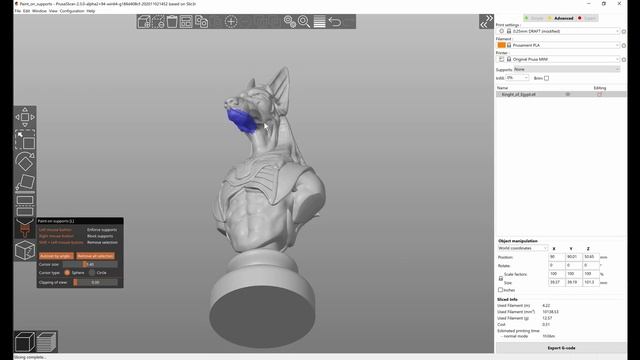Screen dimensions: 640x360
Task: Select Circle cursor type
Action: click(x=92, y=273)
